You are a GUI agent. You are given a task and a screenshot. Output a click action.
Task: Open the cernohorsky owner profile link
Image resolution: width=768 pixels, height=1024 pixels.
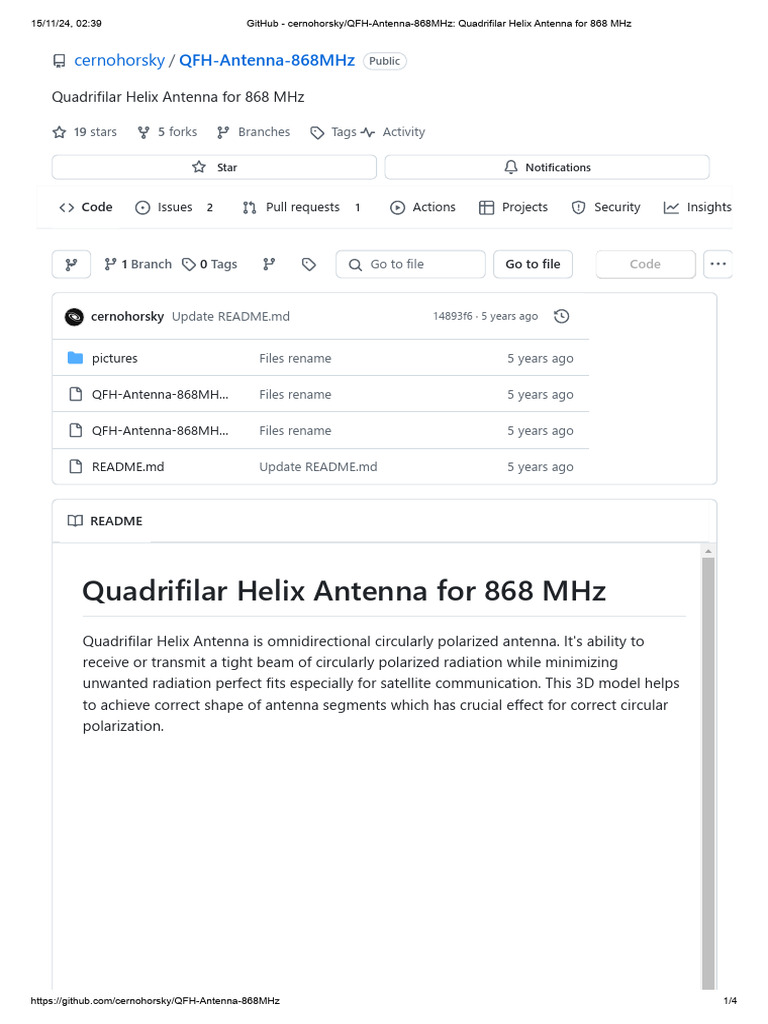(119, 61)
